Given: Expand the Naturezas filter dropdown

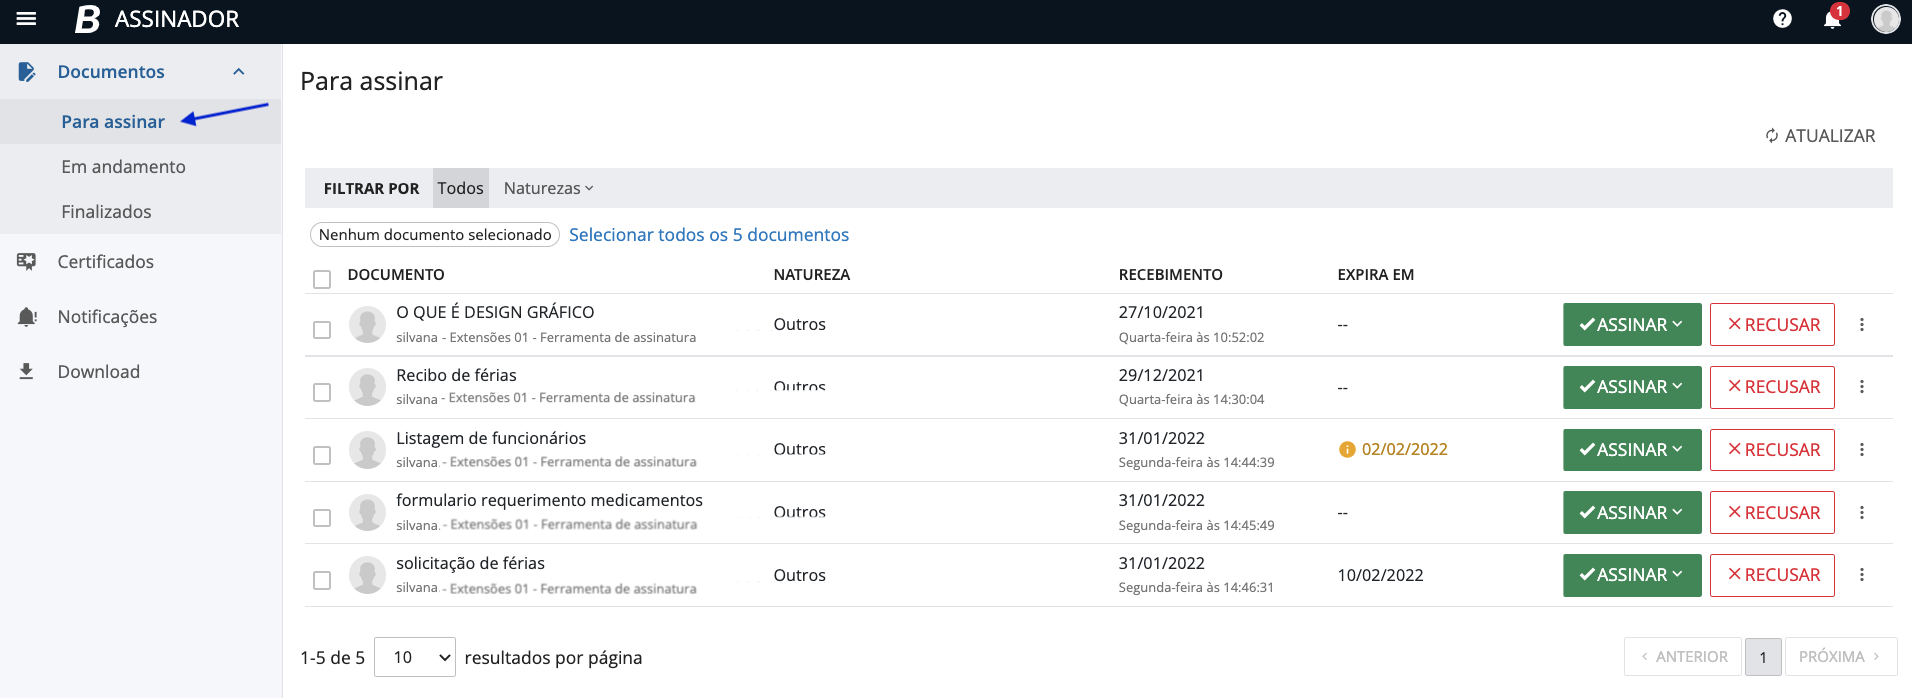Looking at the screenshot, I should pyautogui.click(x=548, y=188).
